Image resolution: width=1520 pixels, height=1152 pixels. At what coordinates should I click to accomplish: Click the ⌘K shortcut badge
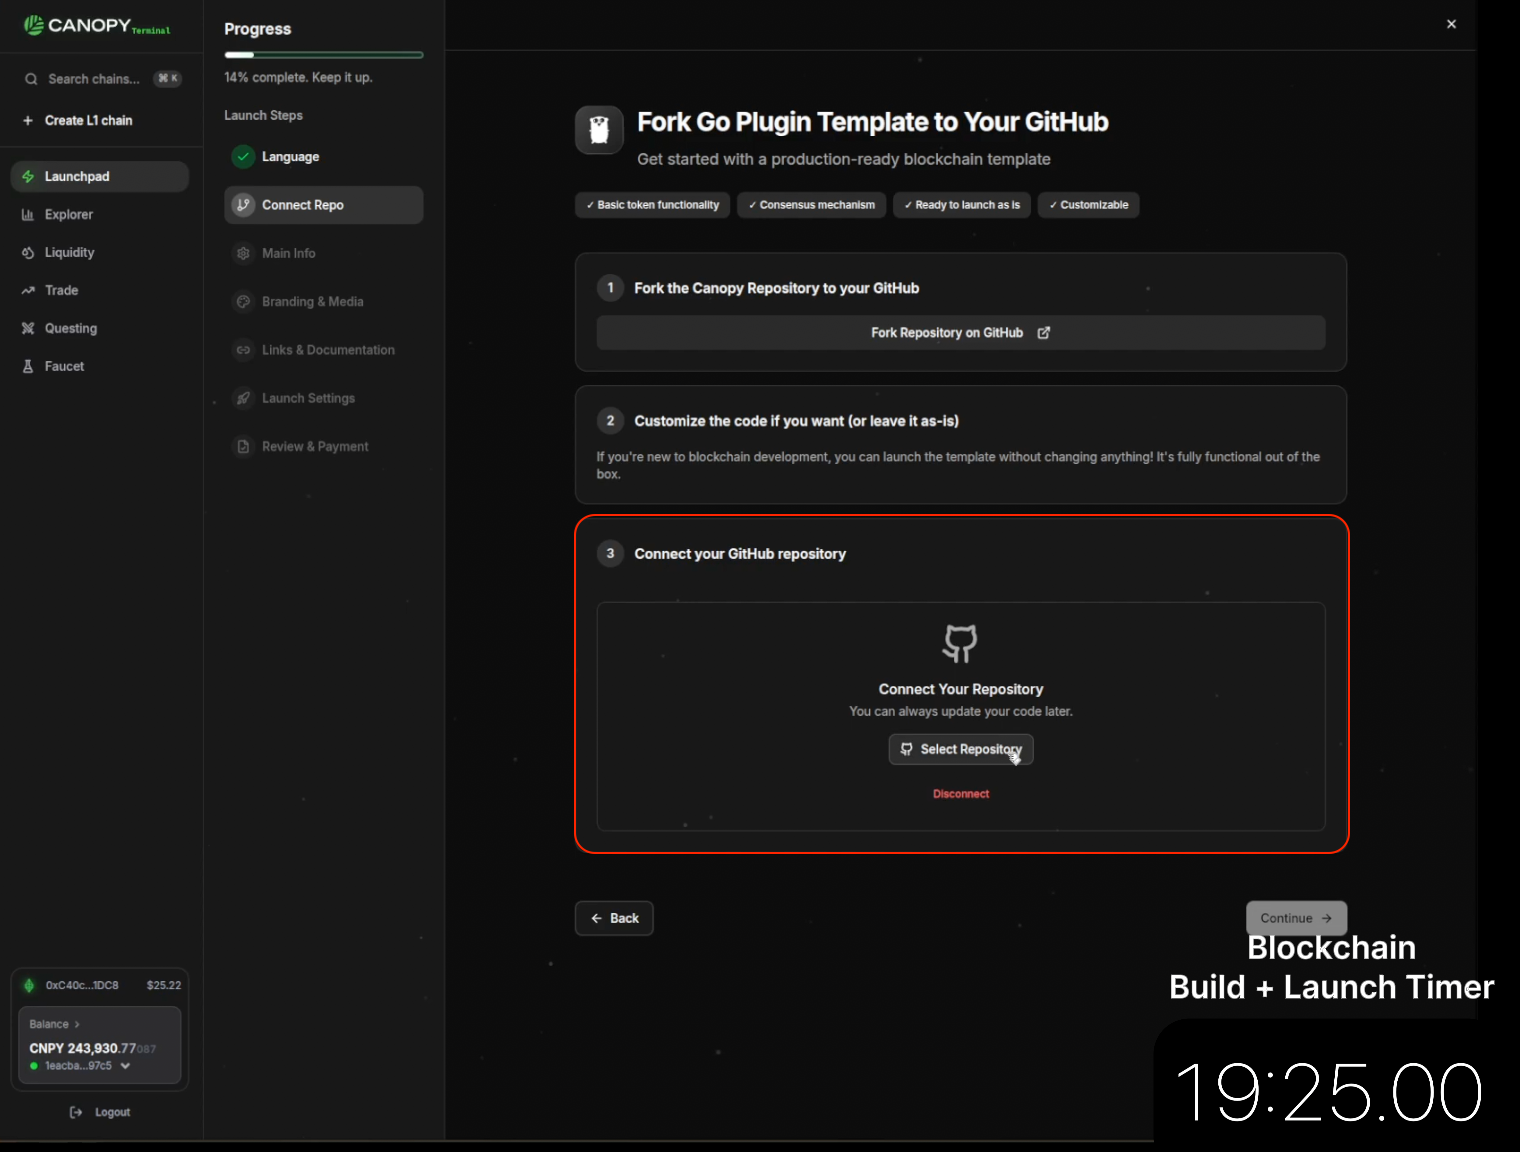coord(167,79)
